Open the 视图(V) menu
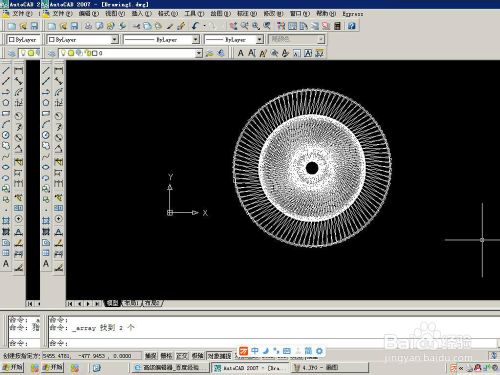Screen dimensions: 500x375 pos(115,14)
